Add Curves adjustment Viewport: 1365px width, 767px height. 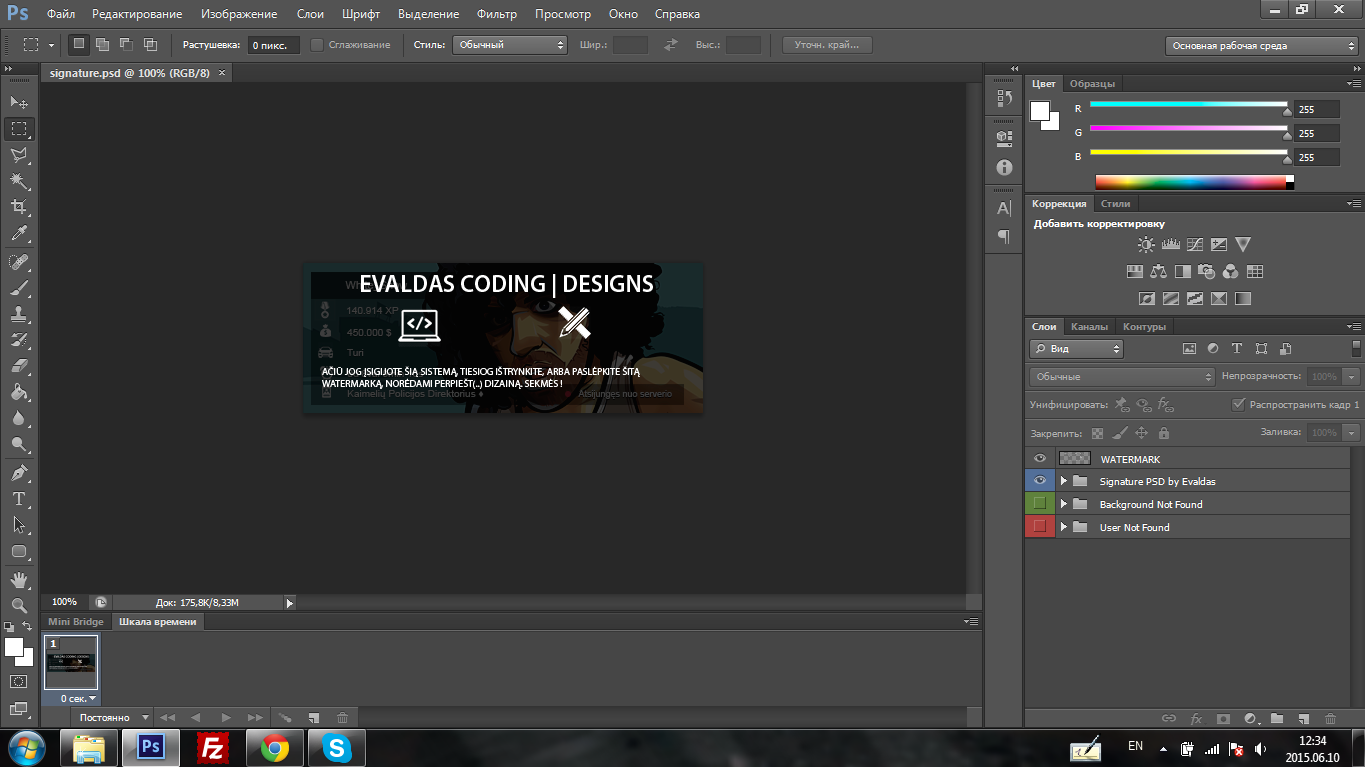(1194, 244)
